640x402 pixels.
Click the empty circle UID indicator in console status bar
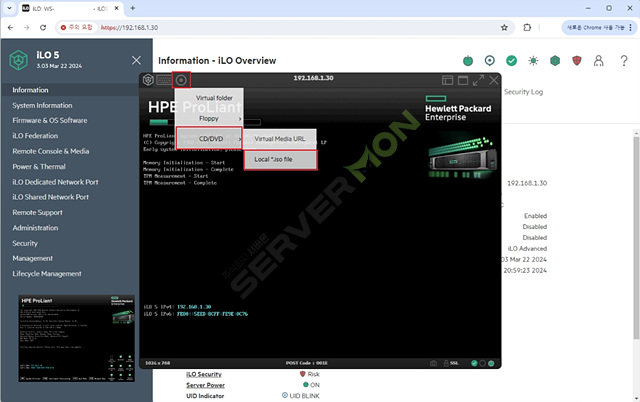click(482, 363)
